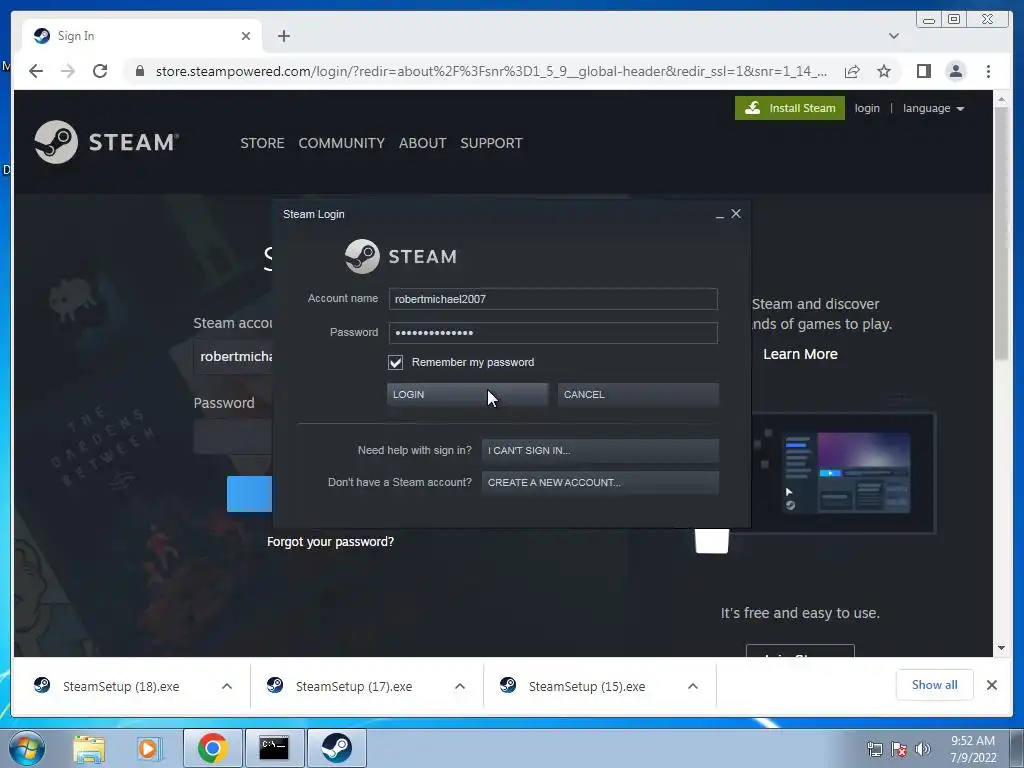The width and height of the screenshot is (1024, 768).
Task: Click the page vertical scrollbar thumb
Action: tap(1001, 233)
